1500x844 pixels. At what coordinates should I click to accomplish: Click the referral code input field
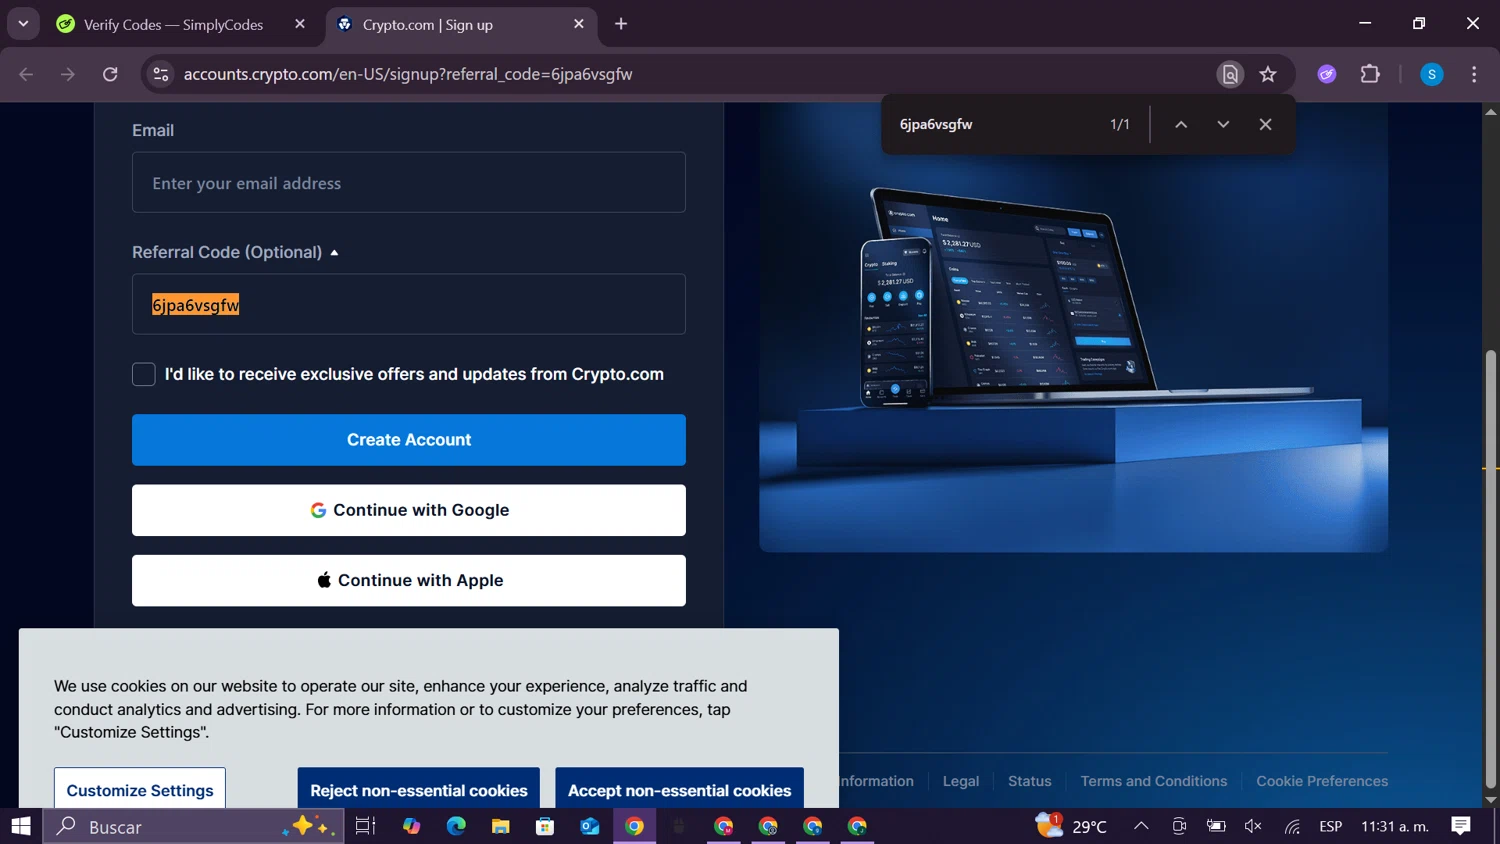(409, 304)
